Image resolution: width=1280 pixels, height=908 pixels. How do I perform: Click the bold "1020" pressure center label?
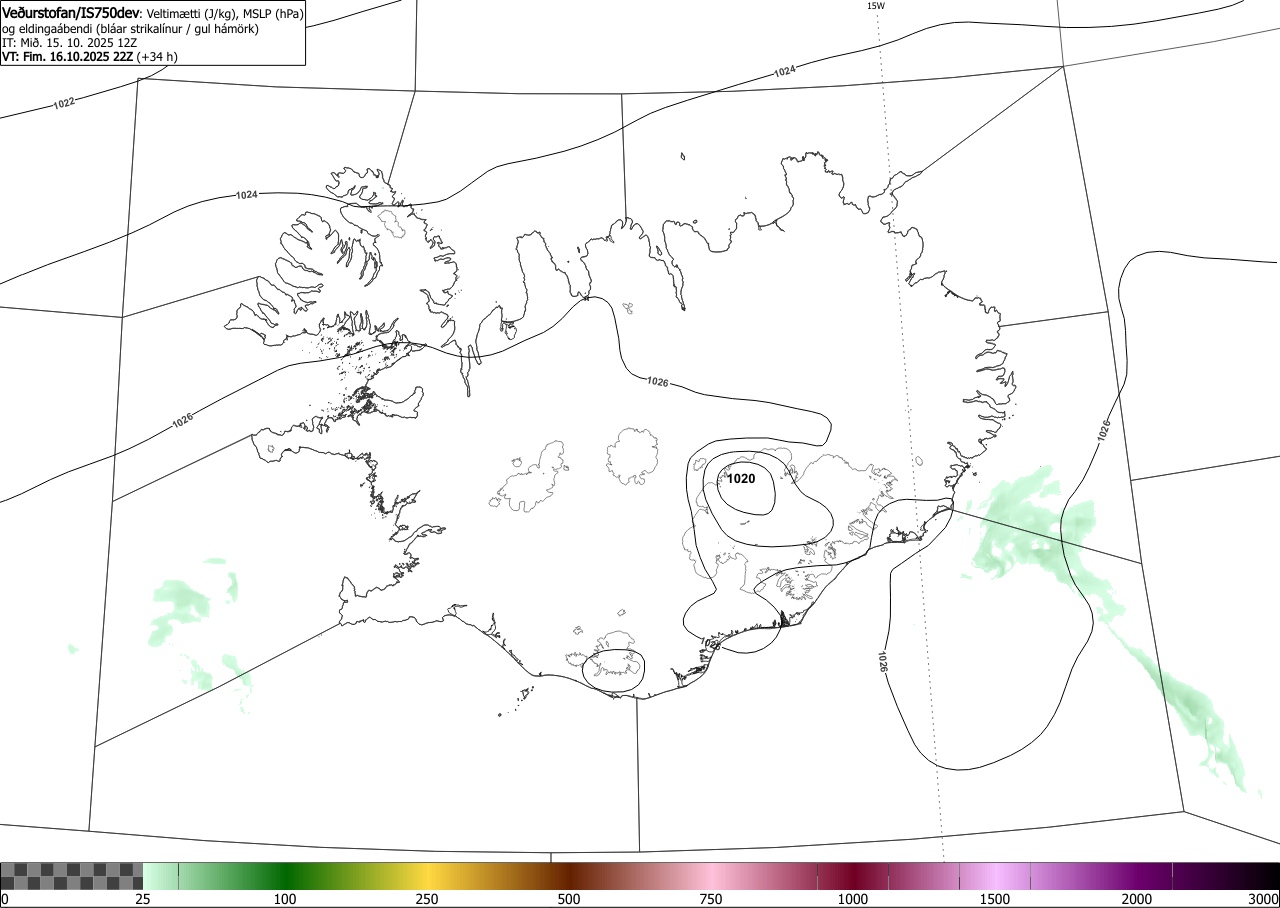coord(741,479)
